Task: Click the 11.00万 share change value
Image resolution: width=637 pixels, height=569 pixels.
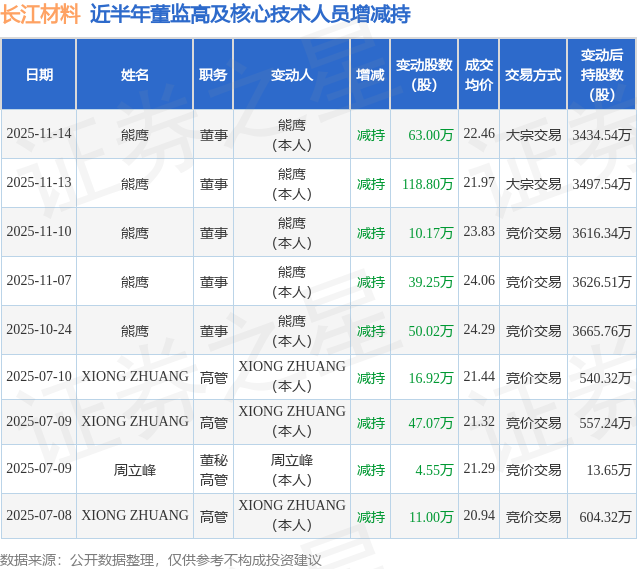Action: click(431, 517)
